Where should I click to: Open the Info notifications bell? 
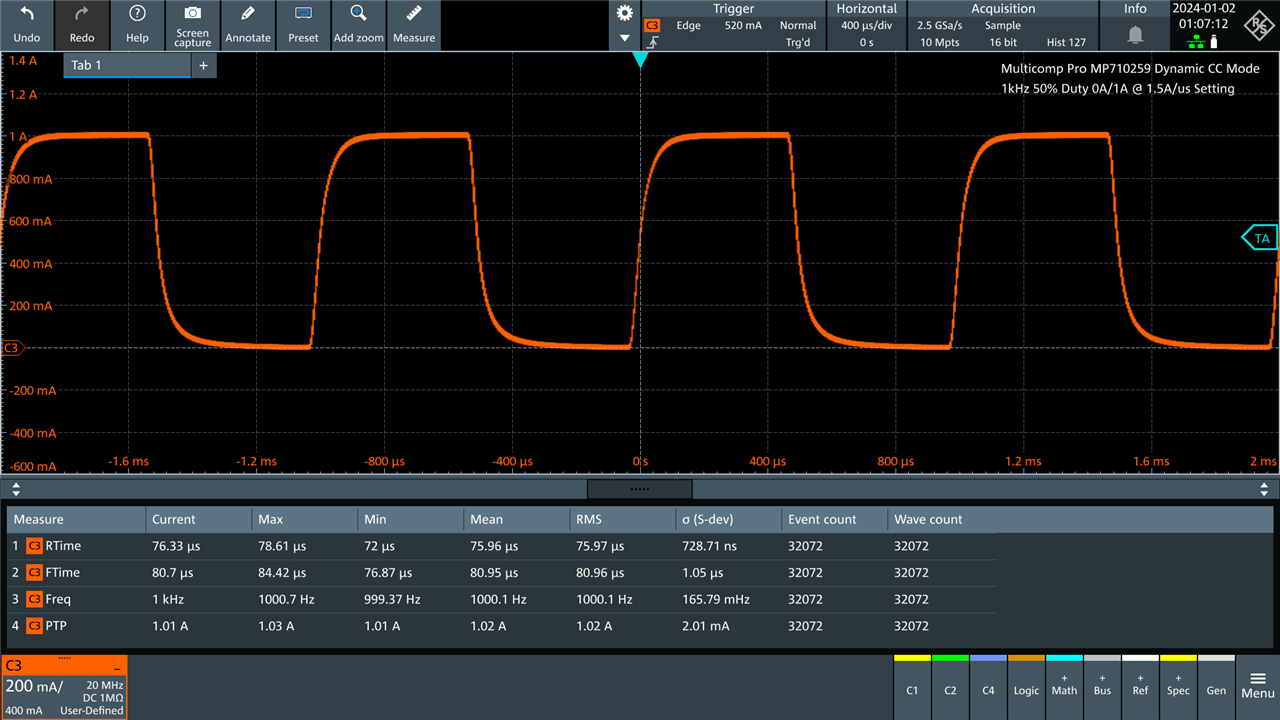coord(1136,34)
